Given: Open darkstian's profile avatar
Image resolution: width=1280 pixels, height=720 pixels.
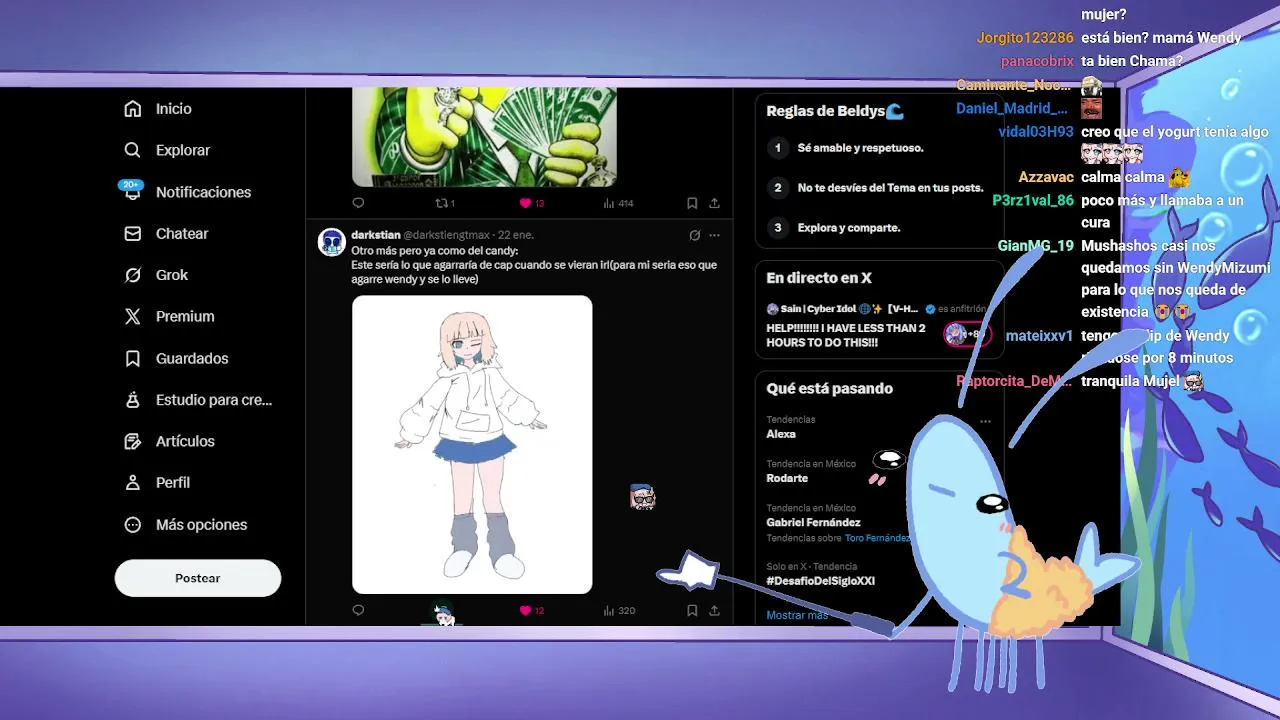Looking at the screenshot, I should click(331, 242).
